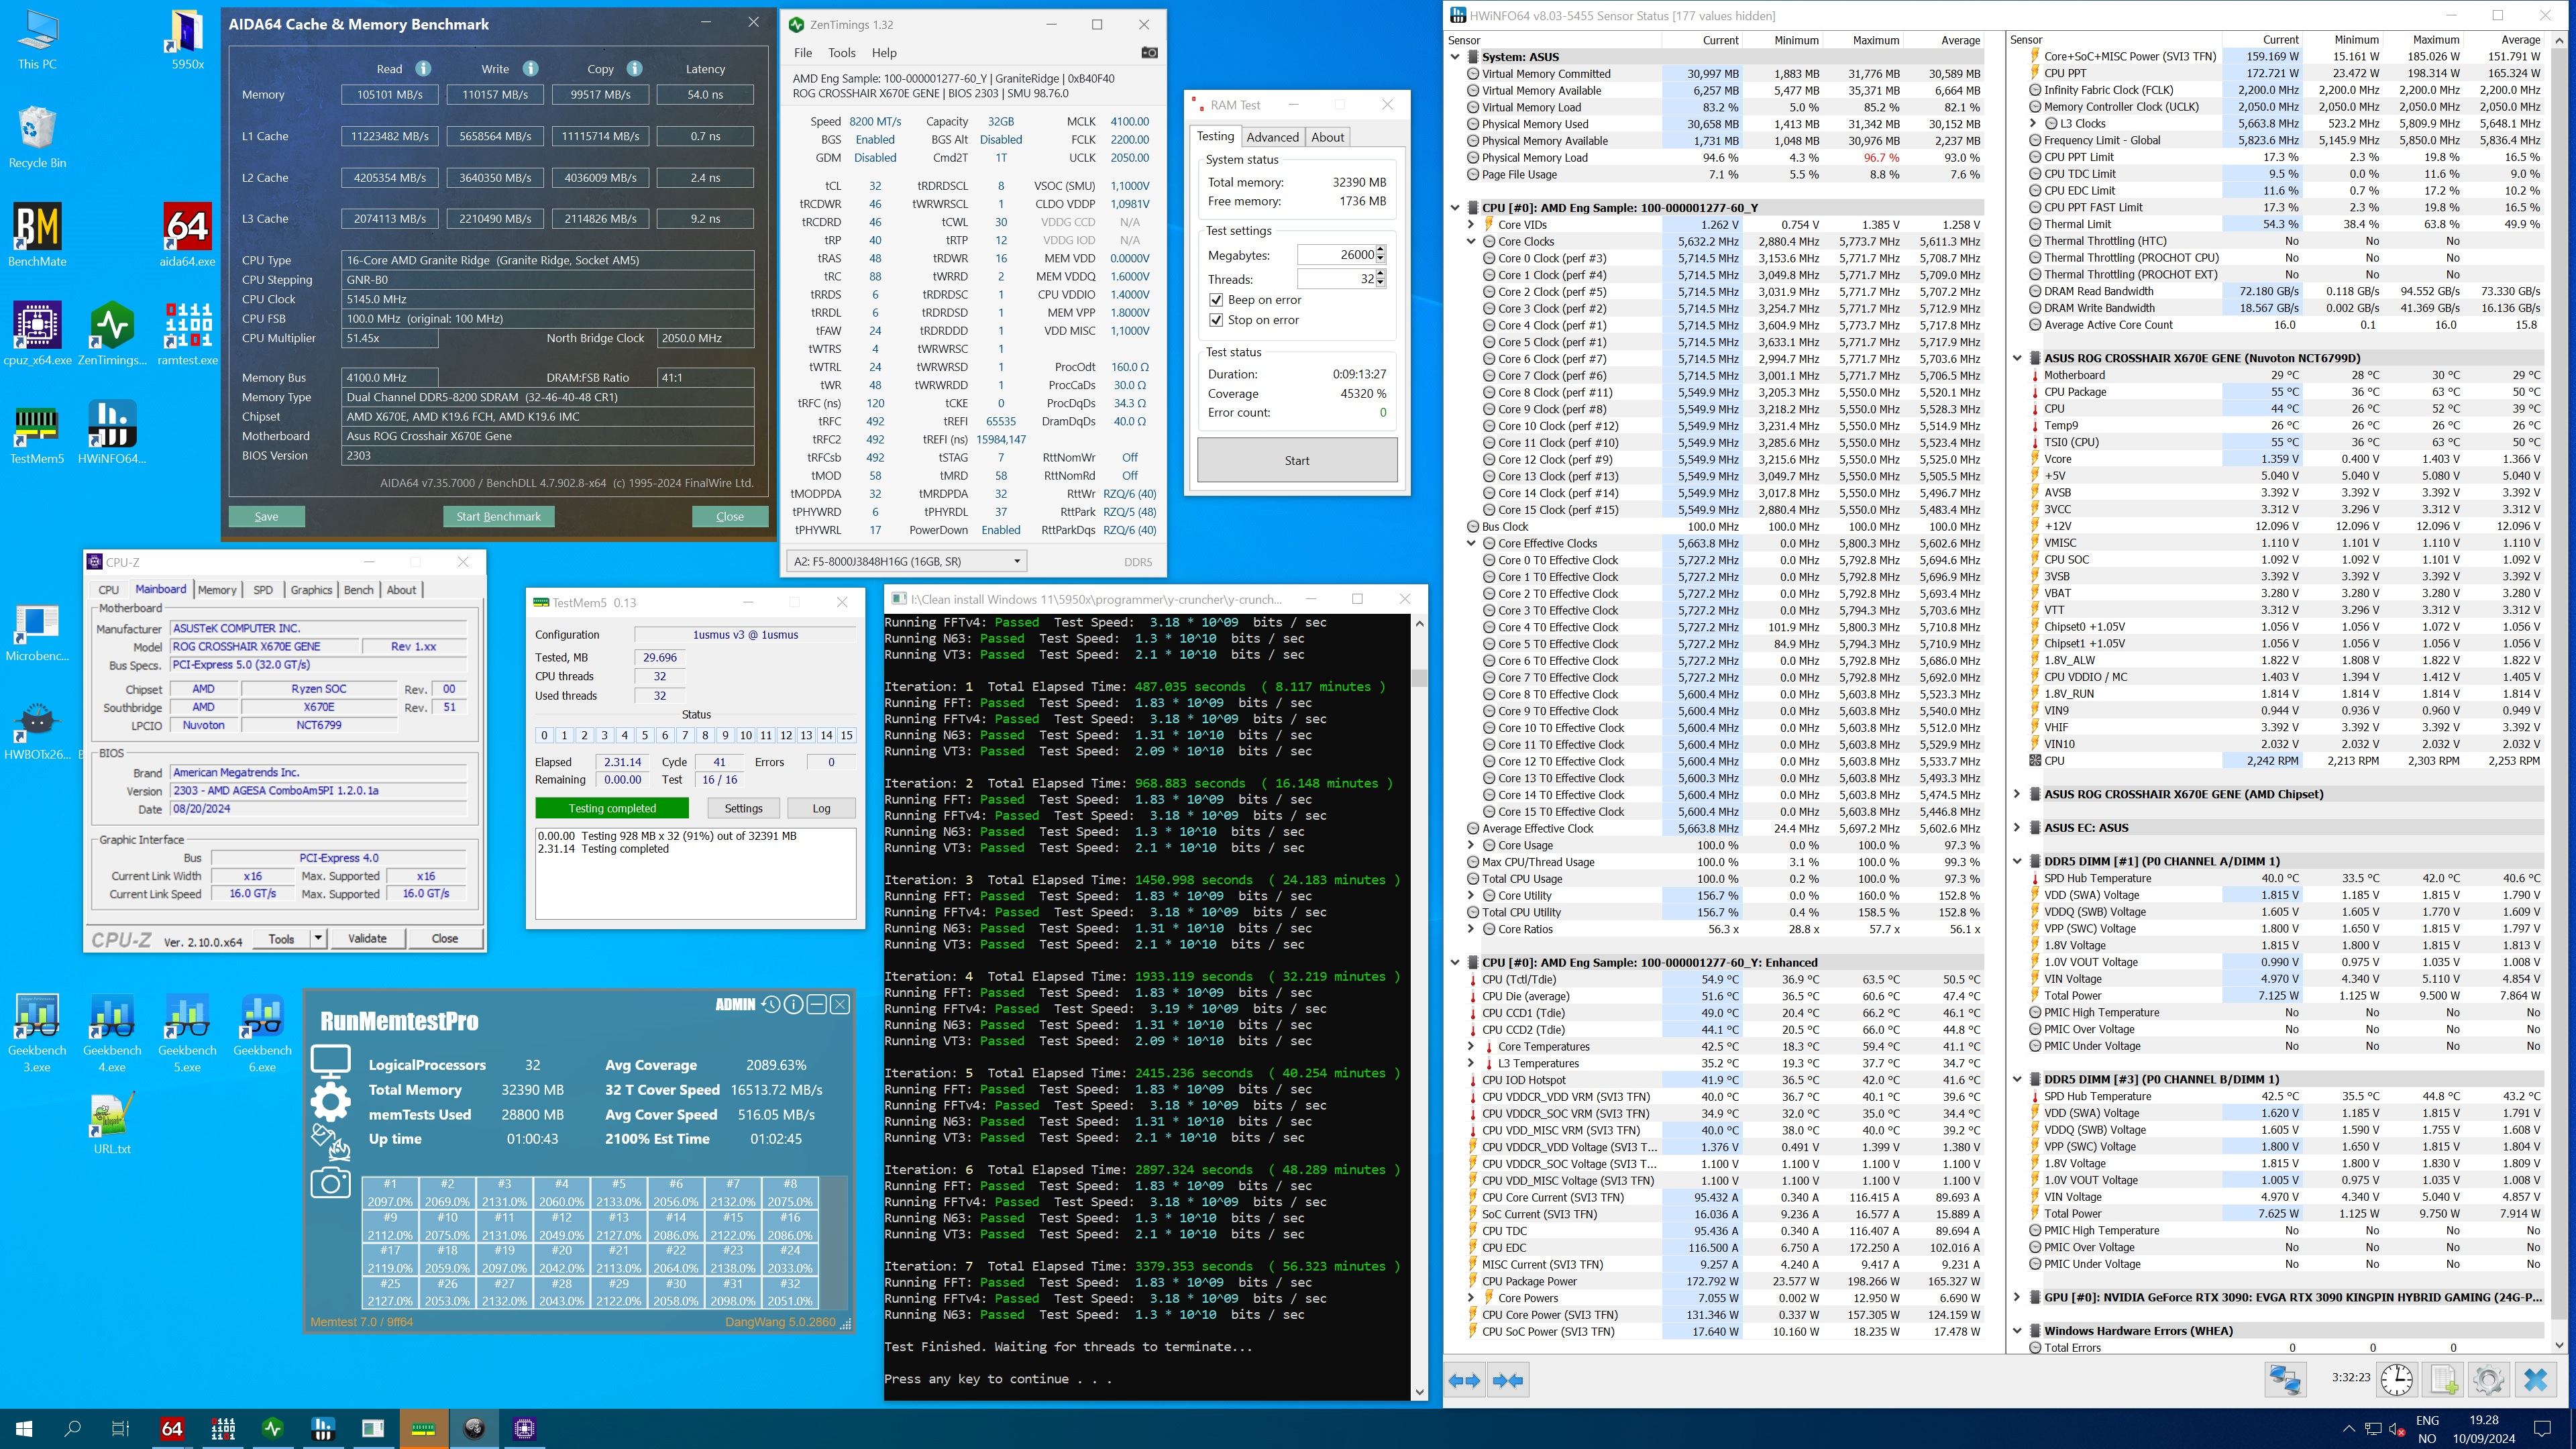2576x1449 pixels.
Task: Click y-cruncher console vertical scrollbar
Action: coord(1418,1006)
